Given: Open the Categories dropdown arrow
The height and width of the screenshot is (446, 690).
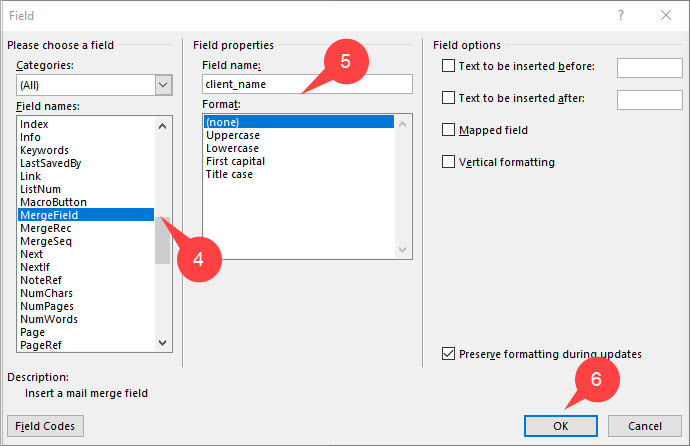Looking at the screenshot, I should [163, 85].
